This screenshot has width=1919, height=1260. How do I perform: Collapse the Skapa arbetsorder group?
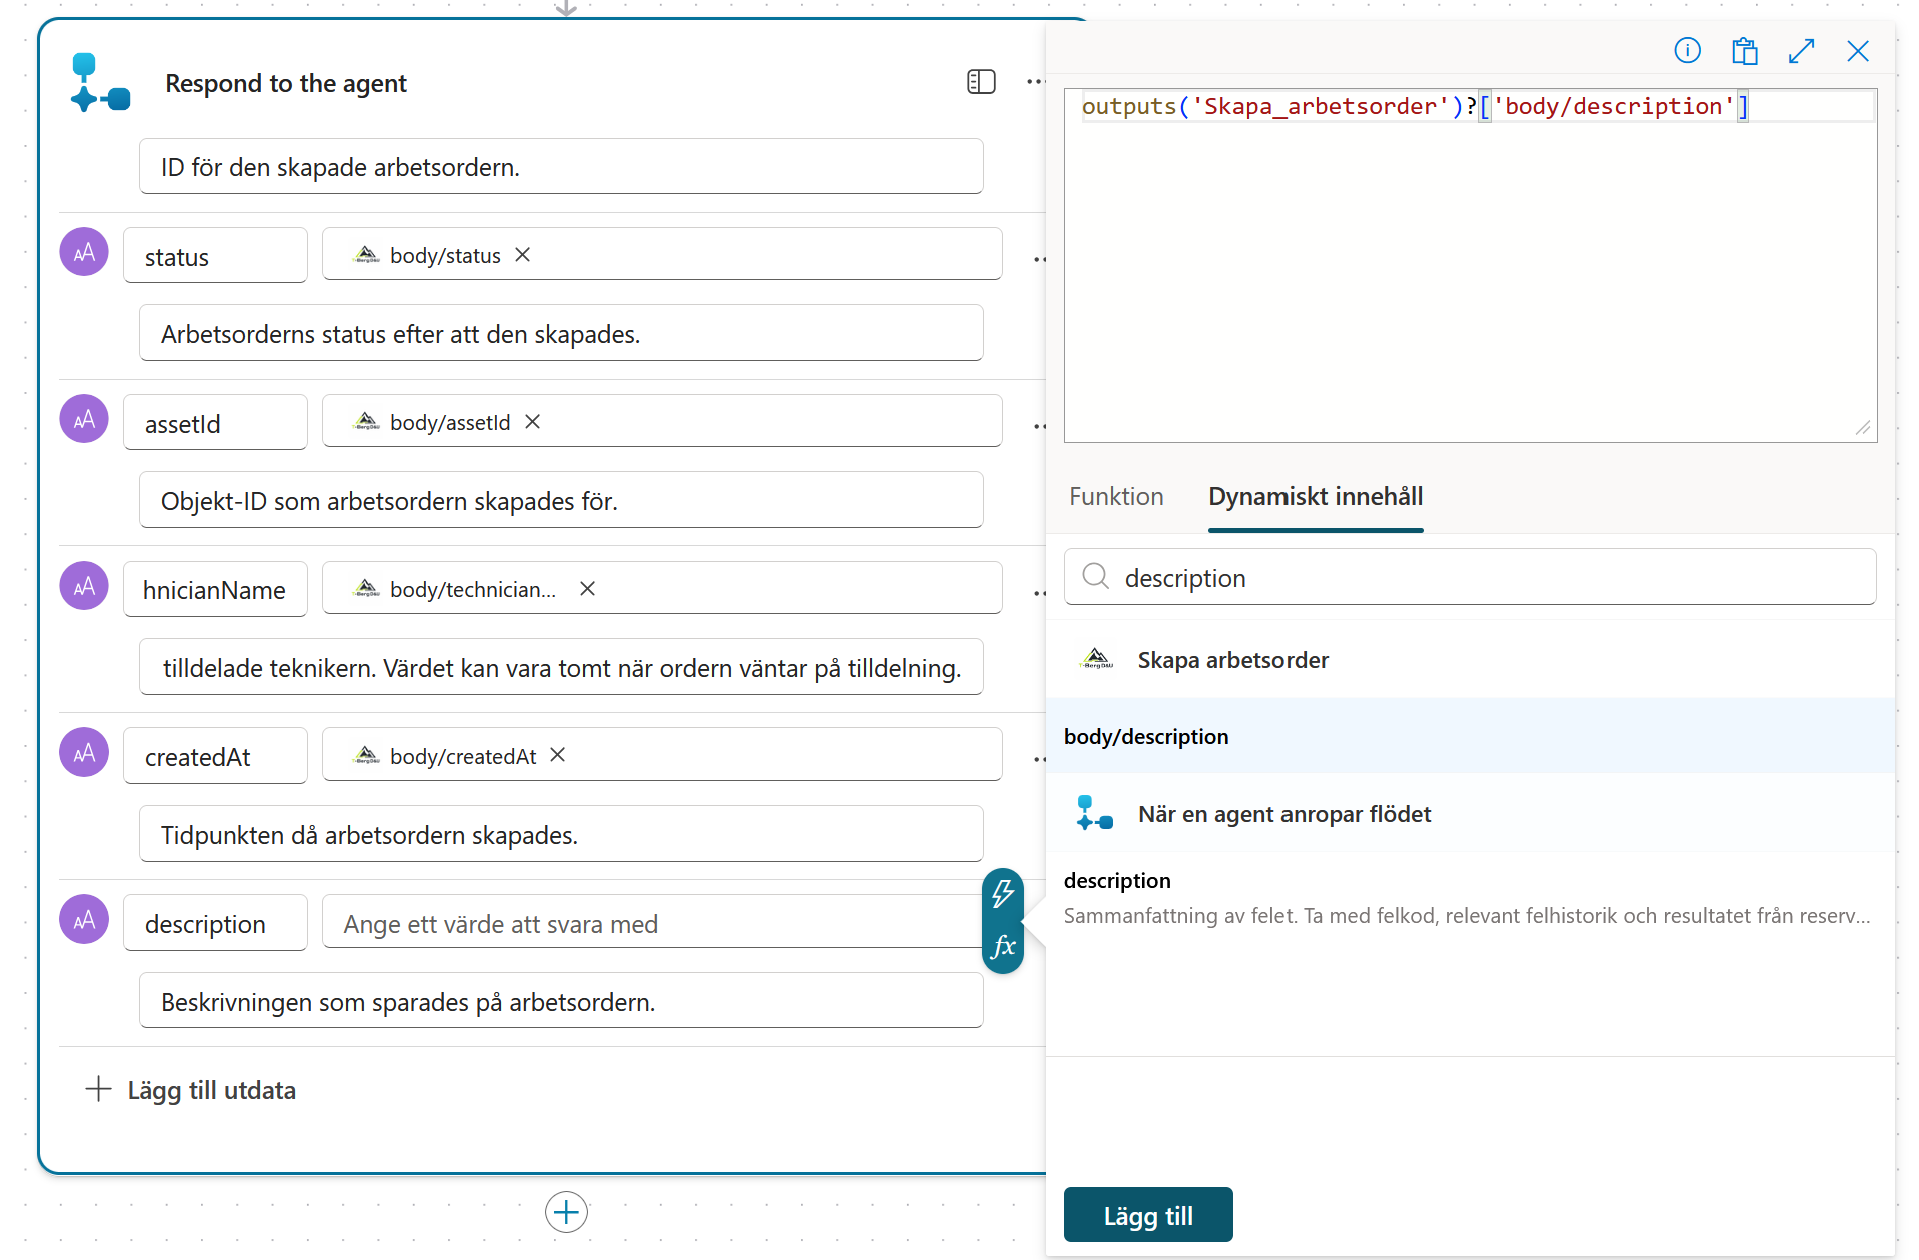click(1470, 660)
